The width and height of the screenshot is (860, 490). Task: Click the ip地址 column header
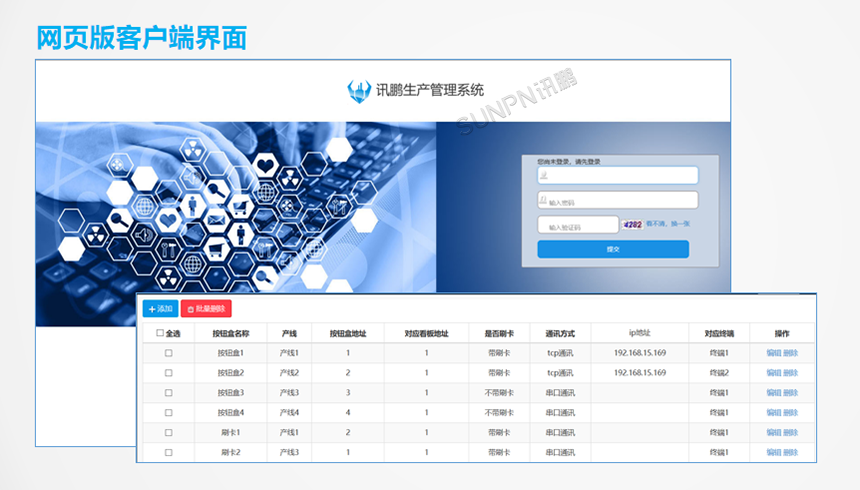click(640, 333)
